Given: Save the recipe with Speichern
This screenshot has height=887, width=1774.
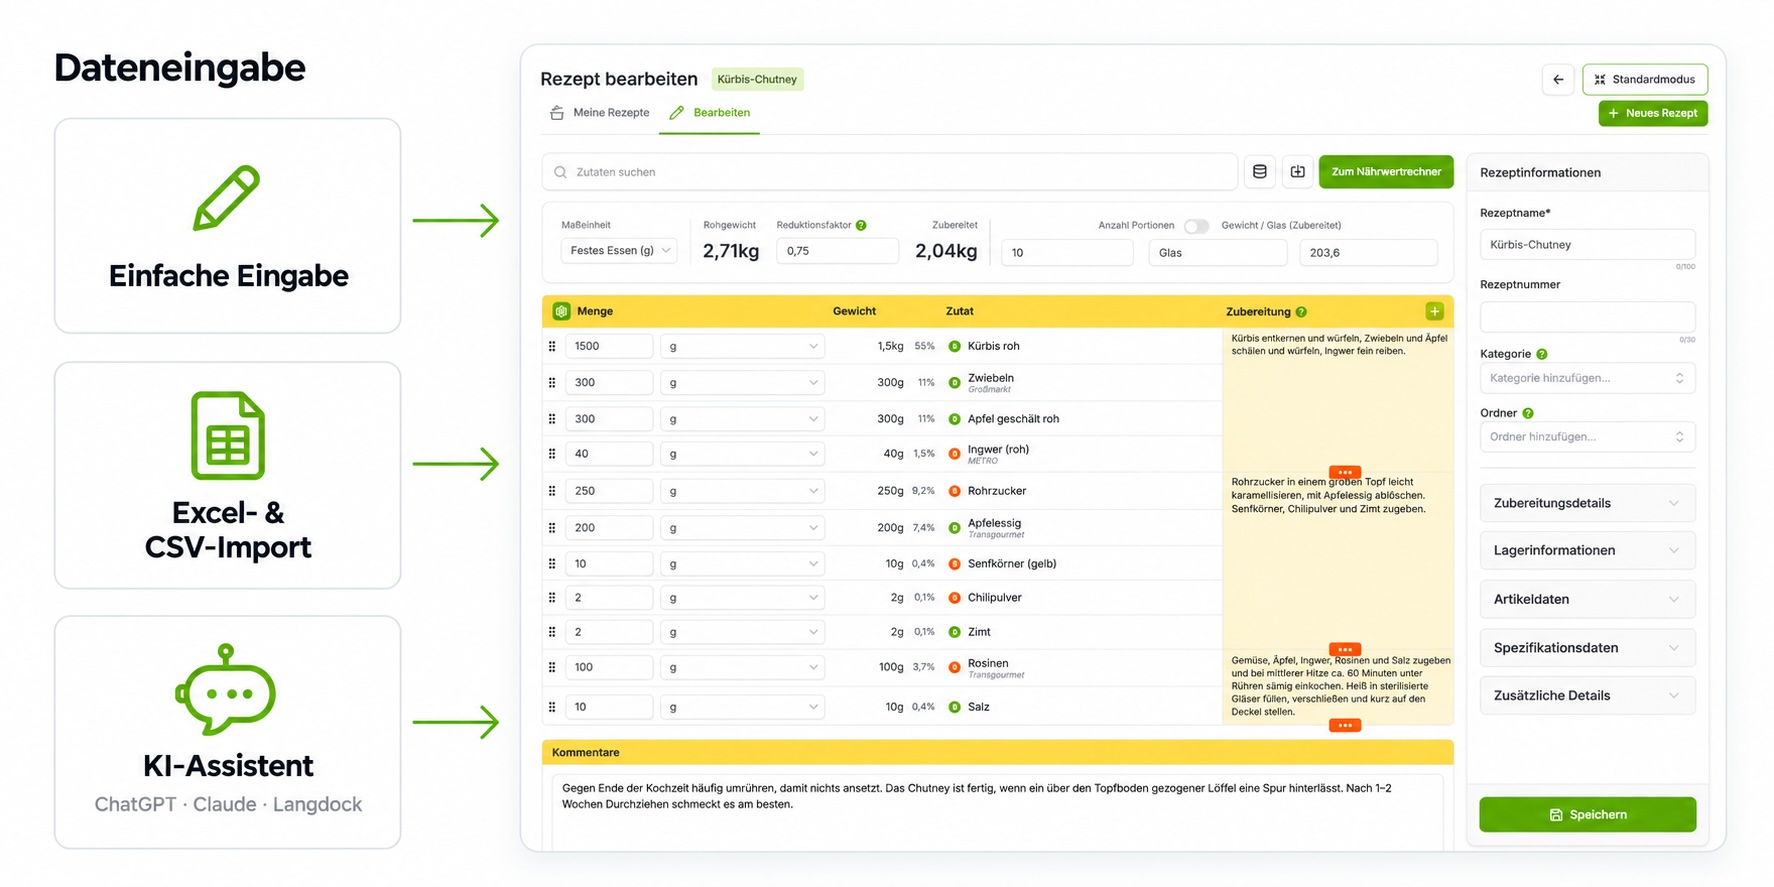Looking at the screenshot, I should point(1587,815).
